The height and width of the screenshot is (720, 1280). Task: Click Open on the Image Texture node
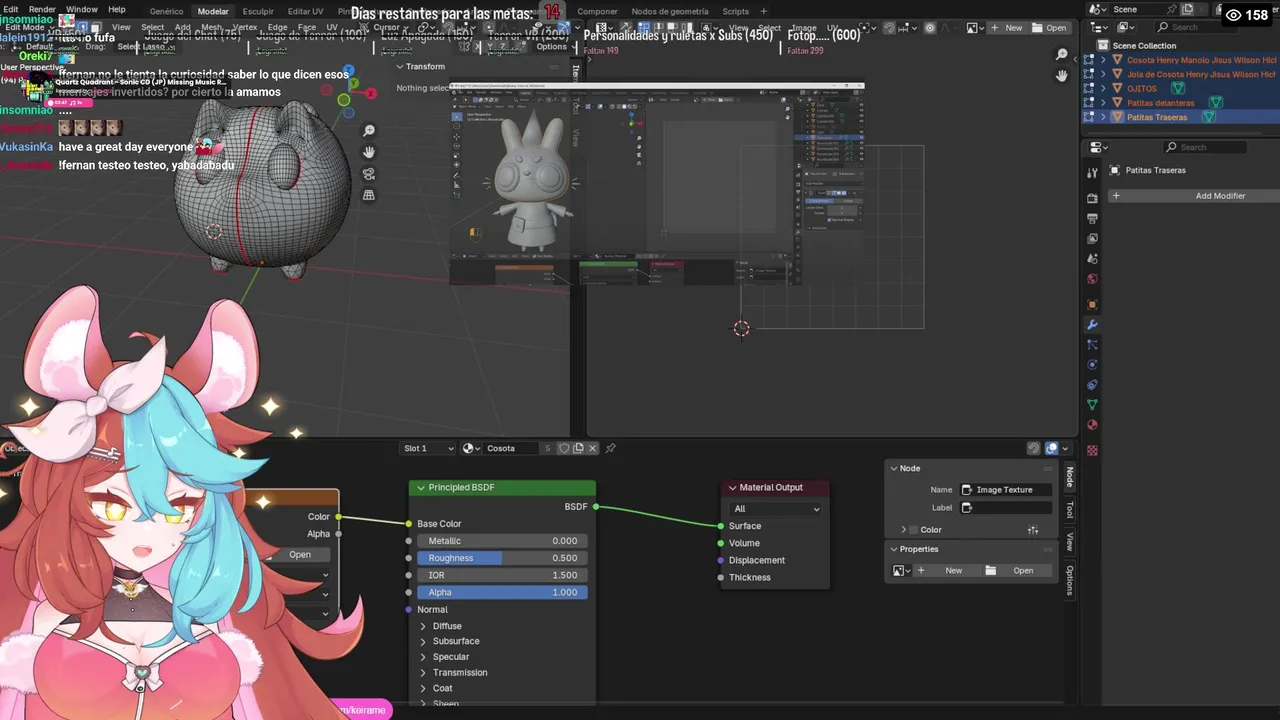tap(300, 554)
